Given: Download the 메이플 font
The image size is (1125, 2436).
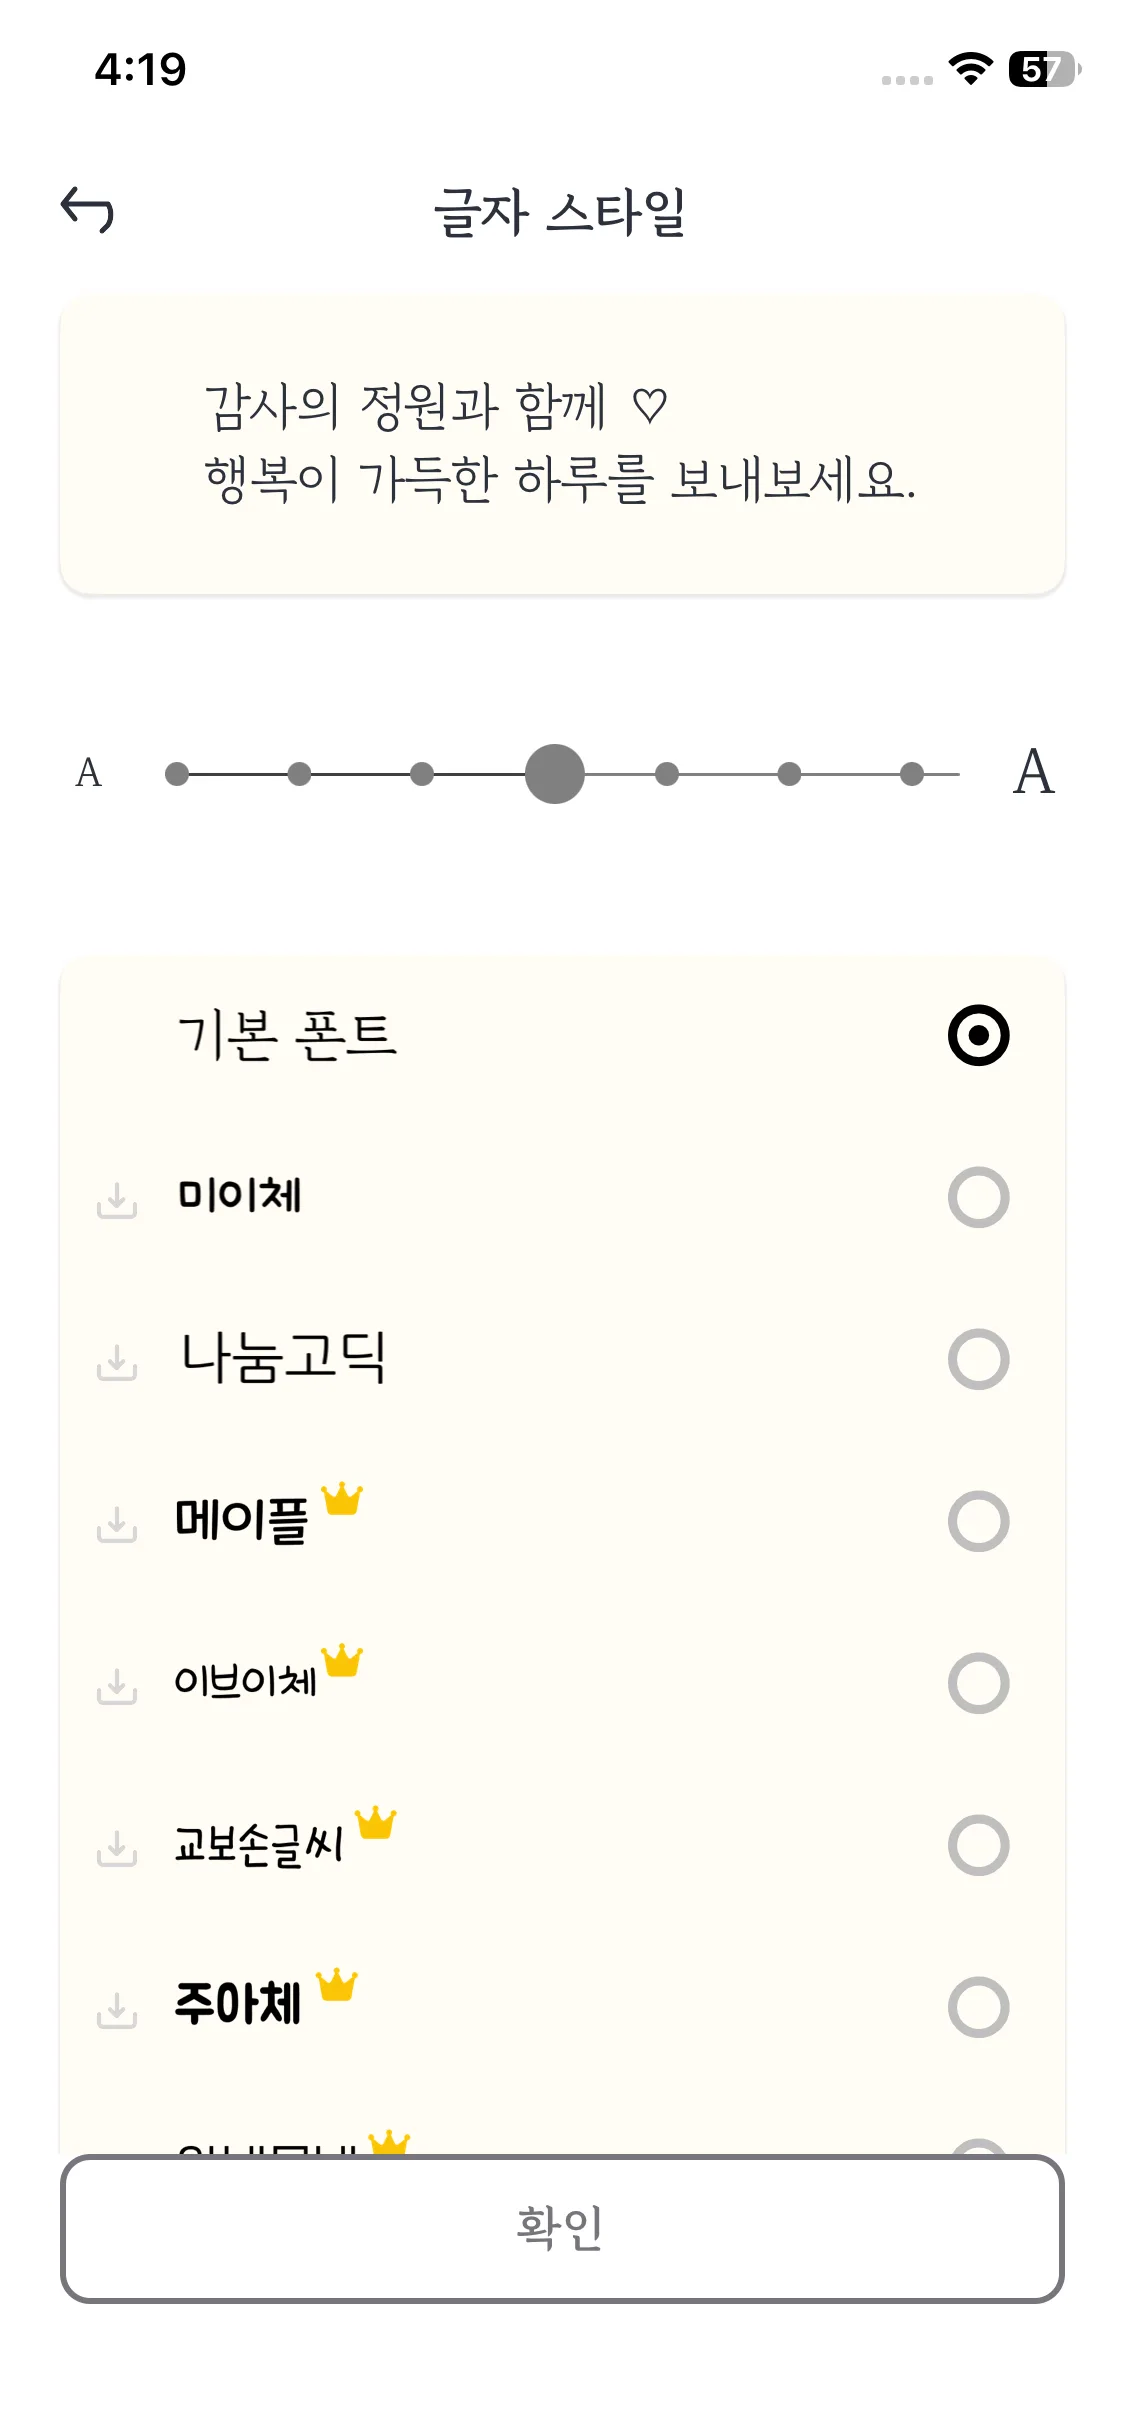Looking at the screenshot, I should (x=117, y=1523).
